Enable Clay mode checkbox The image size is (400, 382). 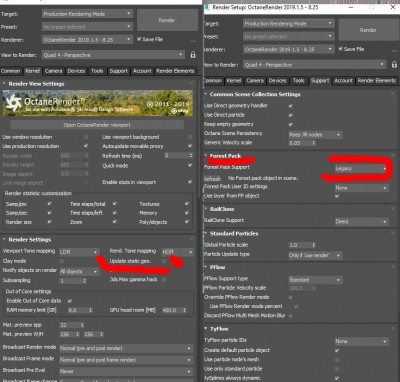coord(62,261)
